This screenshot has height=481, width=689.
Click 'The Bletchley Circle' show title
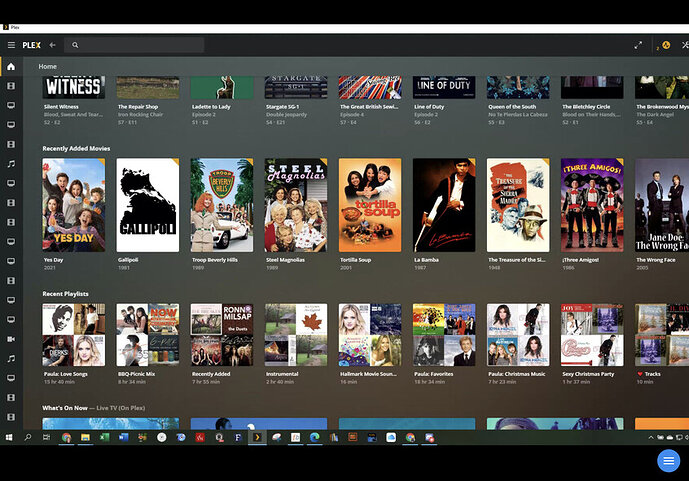[586, 106]
